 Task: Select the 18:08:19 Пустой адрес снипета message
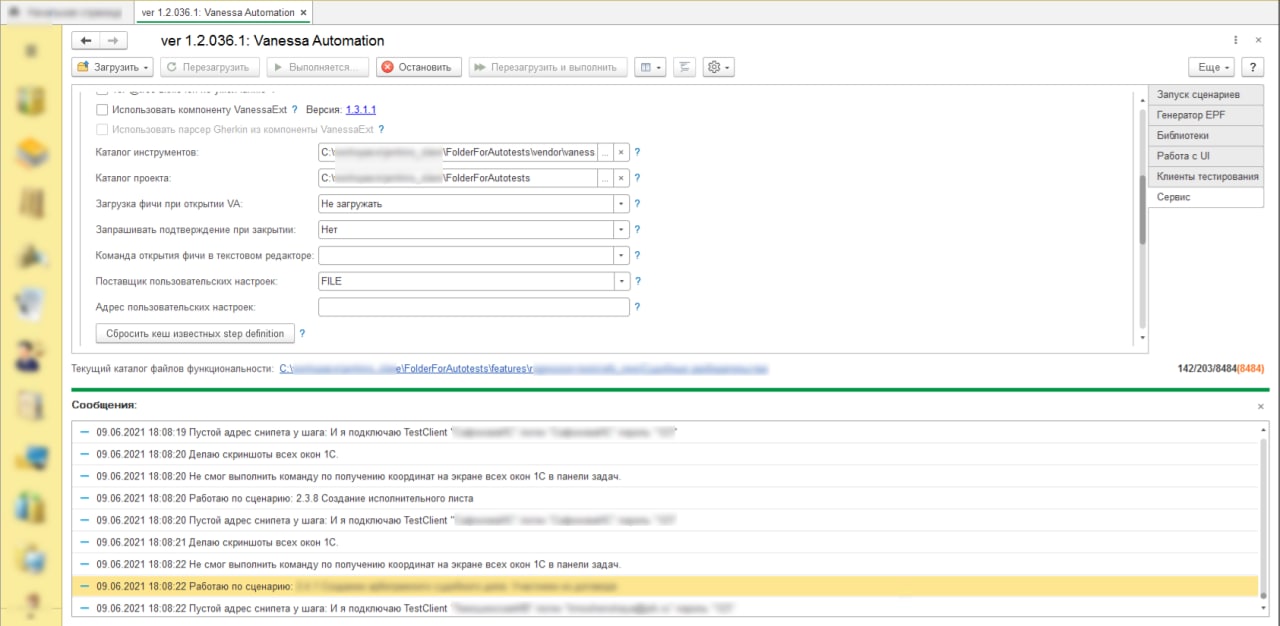(x=664, y=433)
